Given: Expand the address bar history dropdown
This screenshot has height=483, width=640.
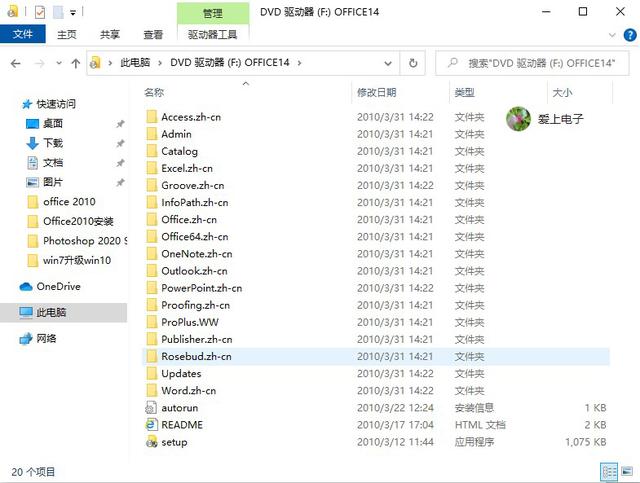Looking at the screenshot, I should point(388,63).
